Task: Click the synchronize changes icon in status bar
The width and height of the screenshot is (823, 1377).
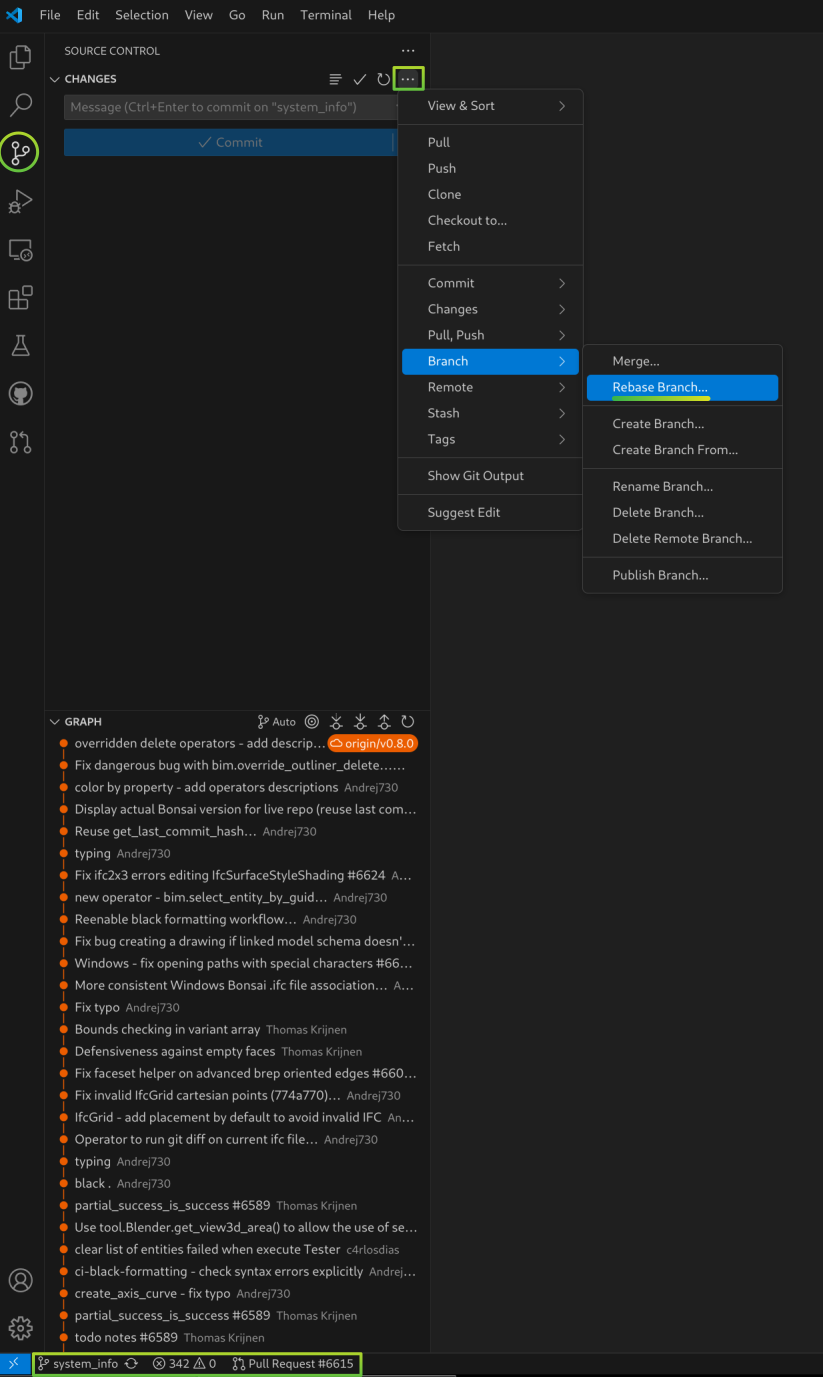Action: (131, 1363)
